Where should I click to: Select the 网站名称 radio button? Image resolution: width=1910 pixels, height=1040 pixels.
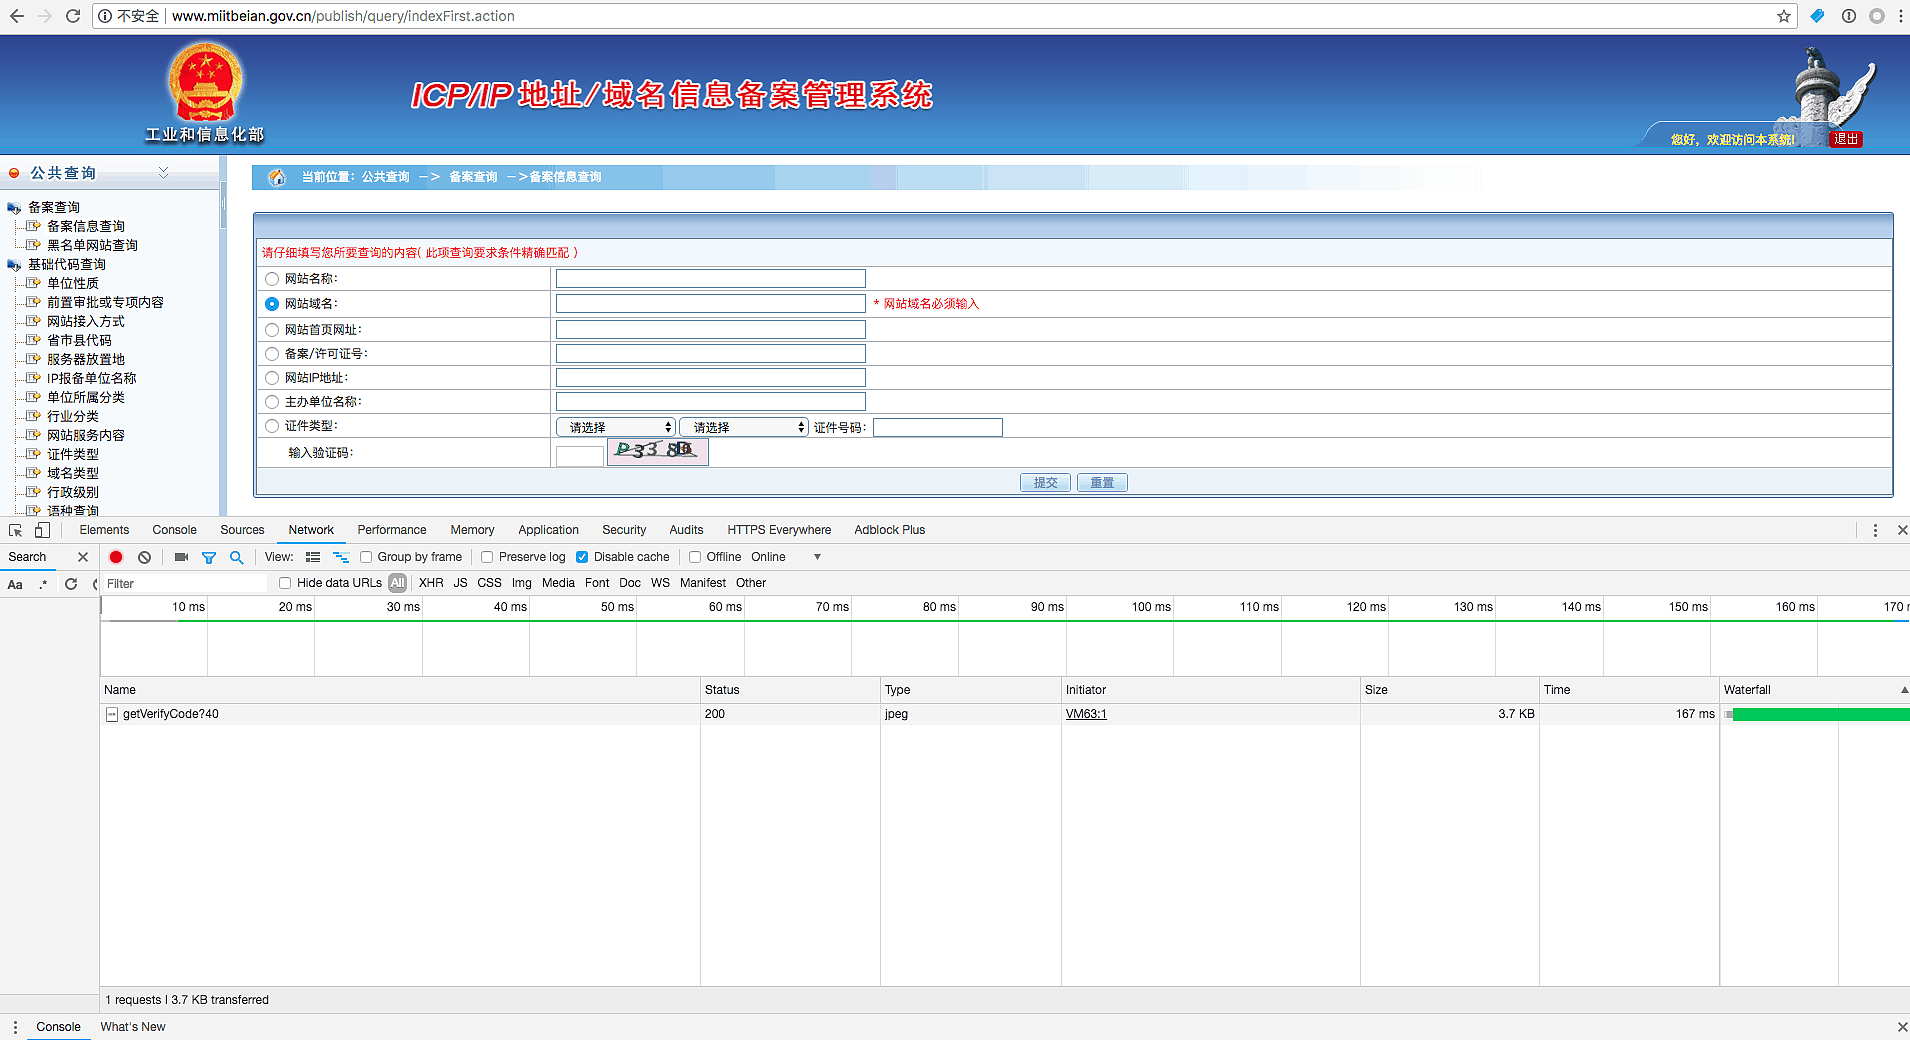tap(272, 279)
